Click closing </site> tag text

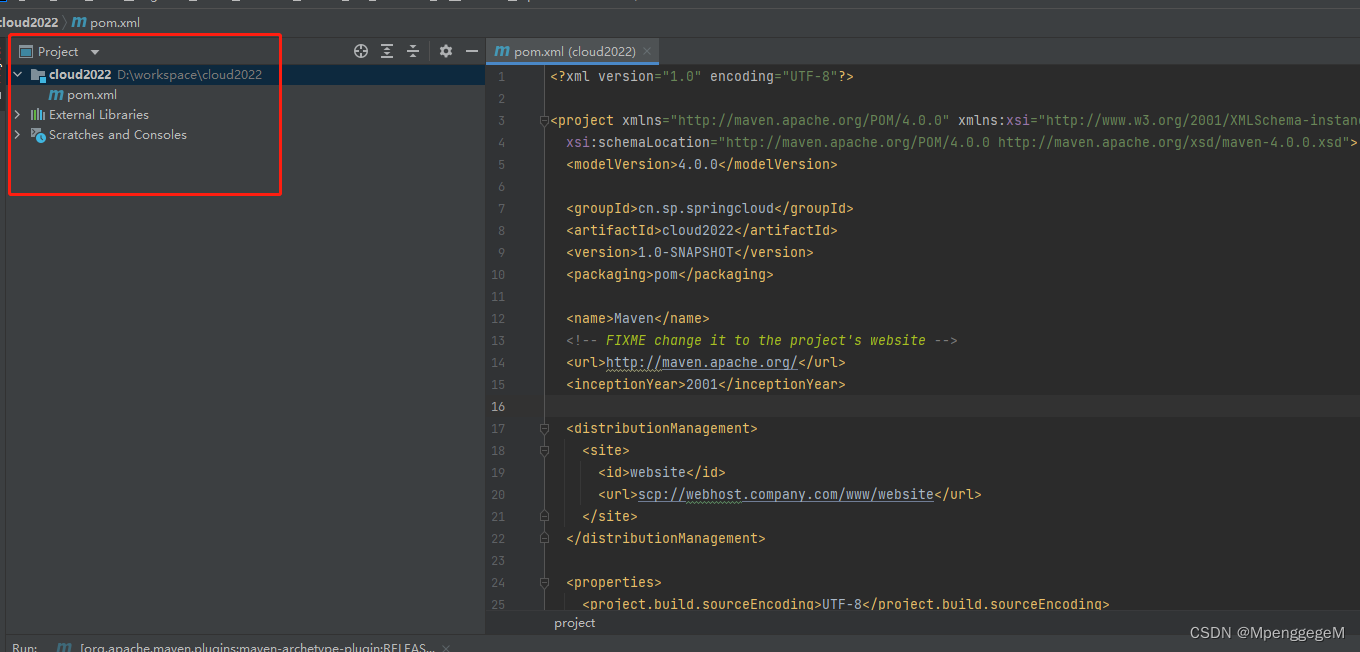click(610, 516)
